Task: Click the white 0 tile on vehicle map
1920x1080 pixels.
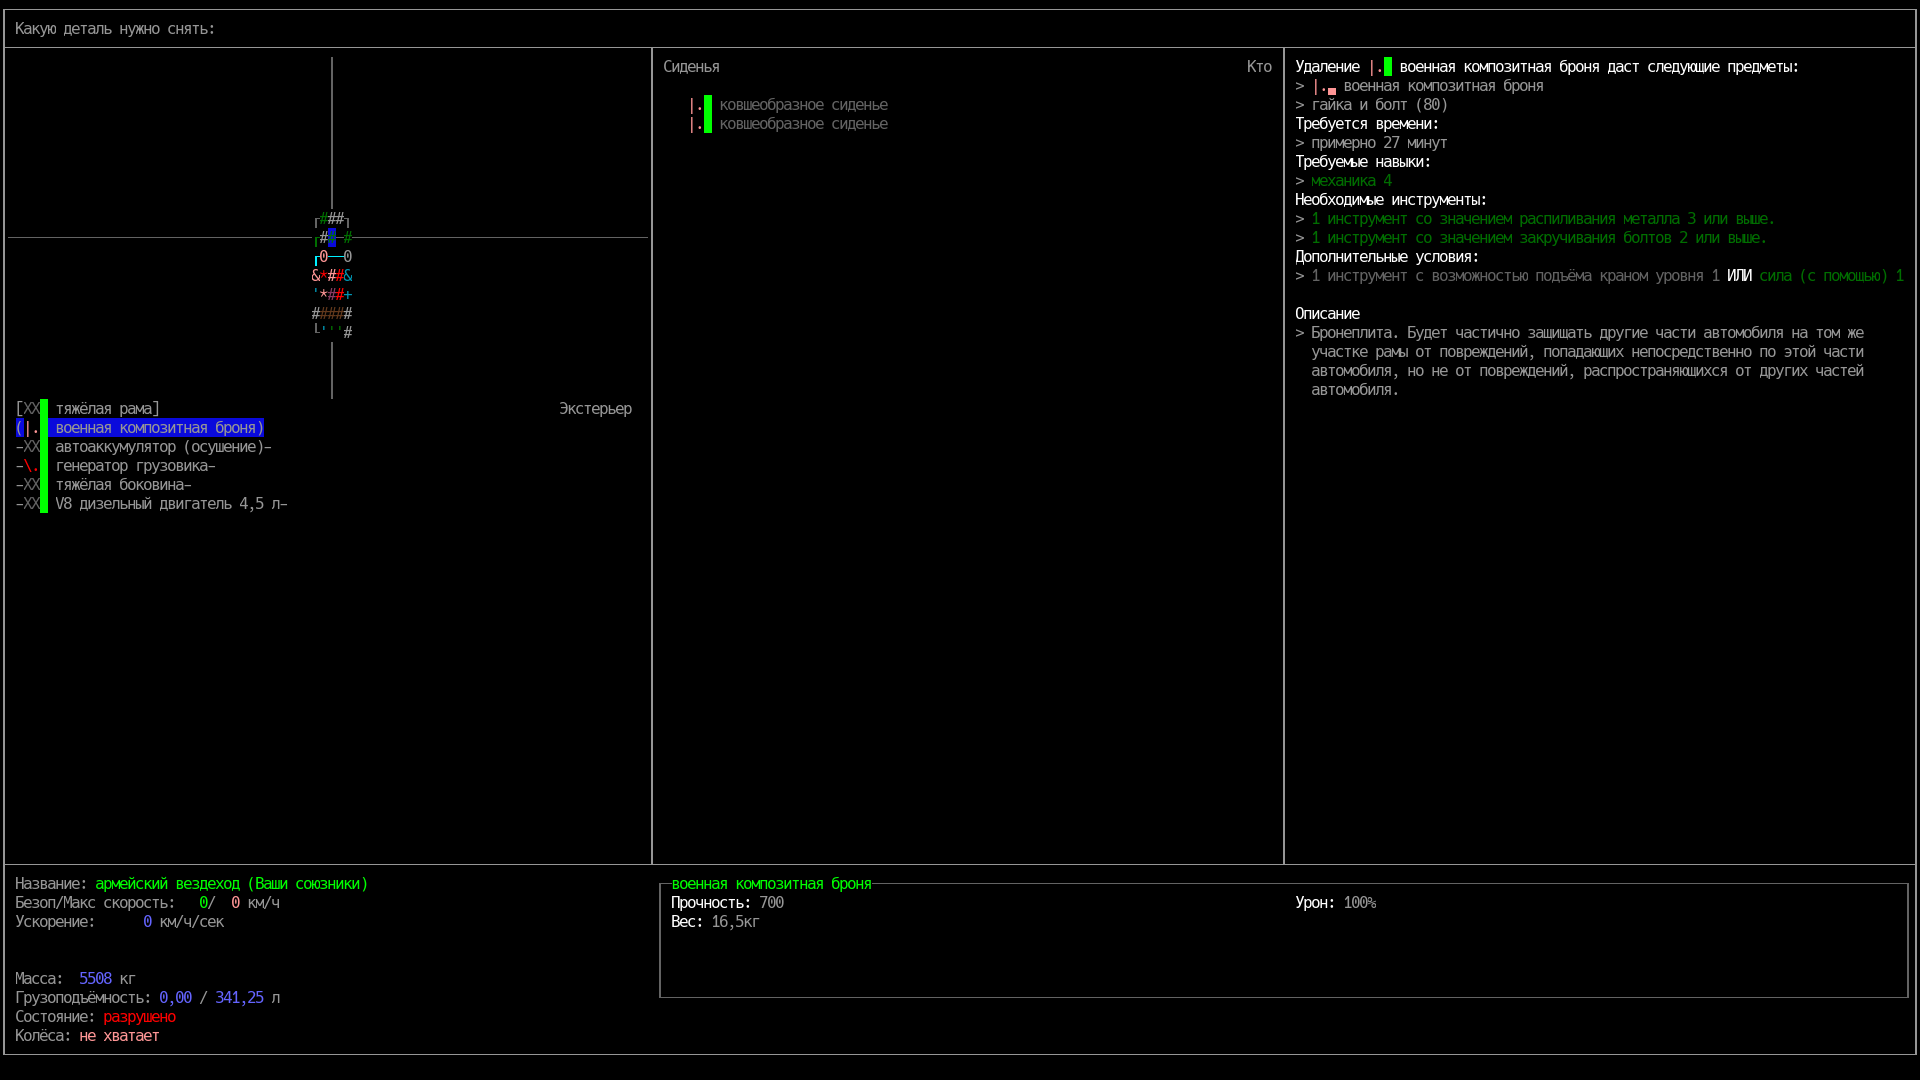Action: tap(348, 256)
